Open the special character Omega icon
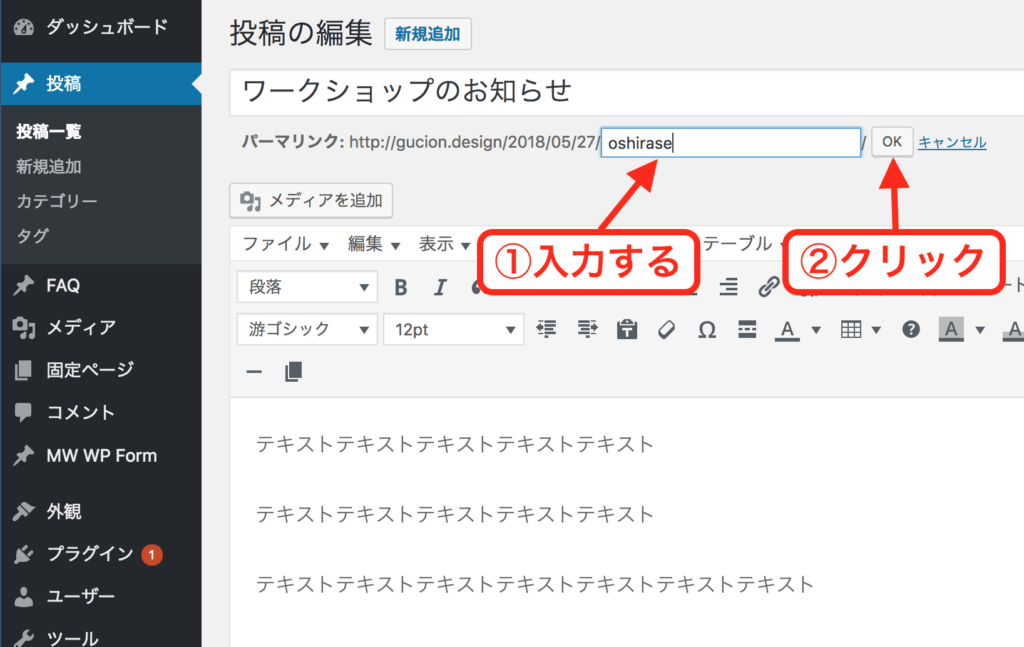The height and width of the screenshot is (647, 1024). pyautogui.click(x=706, y=329)
